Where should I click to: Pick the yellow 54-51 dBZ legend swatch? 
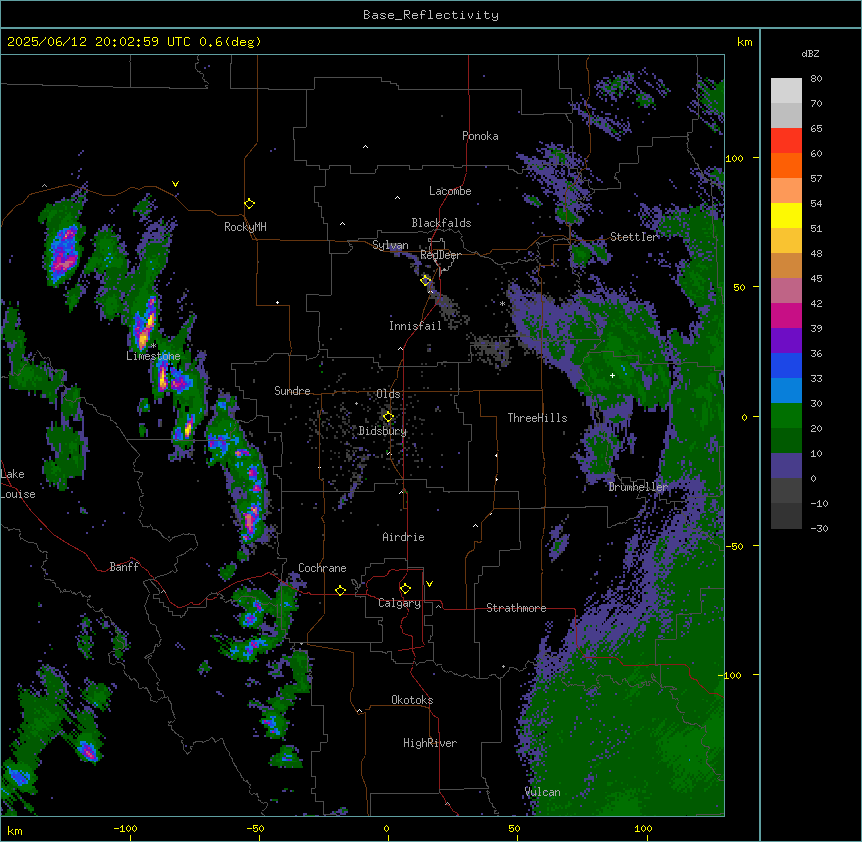(x=786, y=216)
